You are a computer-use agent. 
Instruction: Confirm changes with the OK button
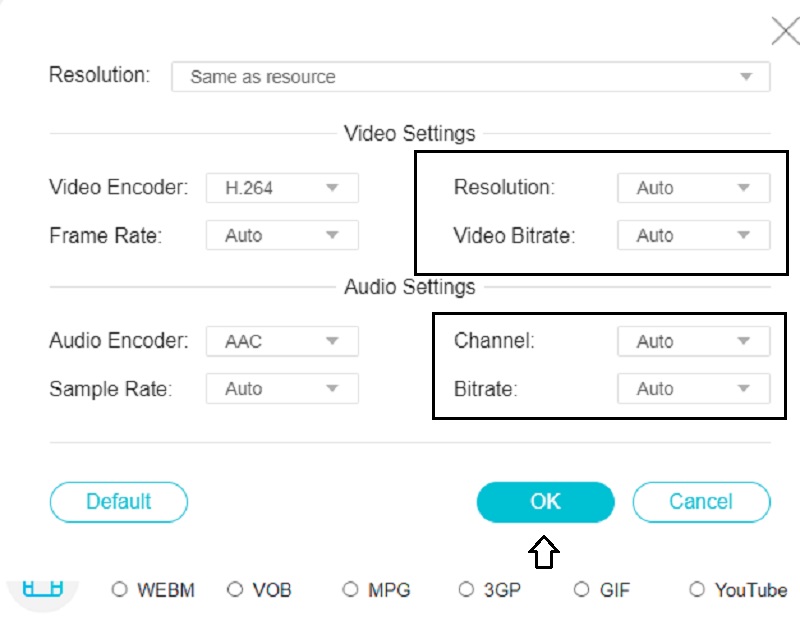click(545, 501)
